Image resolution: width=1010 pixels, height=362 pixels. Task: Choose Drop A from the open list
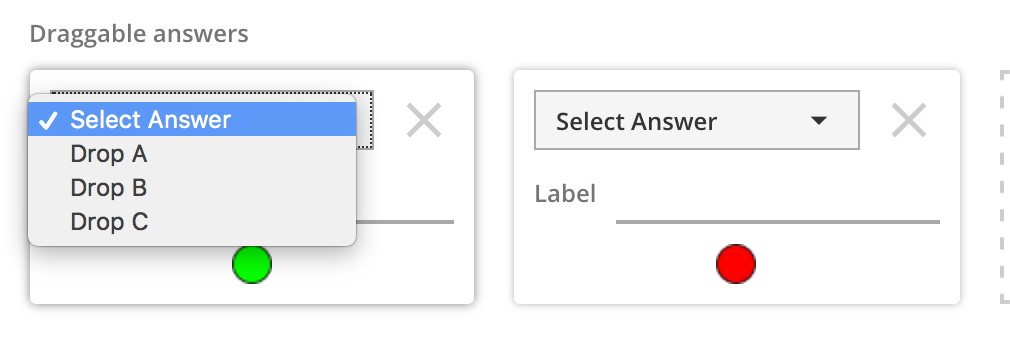tap(192, 154)
